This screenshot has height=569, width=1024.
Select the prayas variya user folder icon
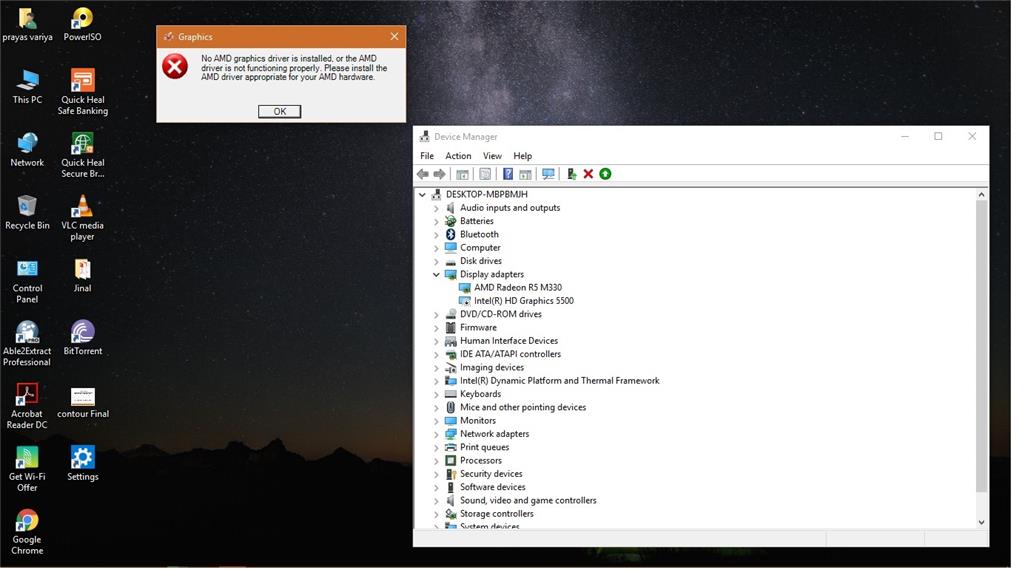(x=27, y=25)
